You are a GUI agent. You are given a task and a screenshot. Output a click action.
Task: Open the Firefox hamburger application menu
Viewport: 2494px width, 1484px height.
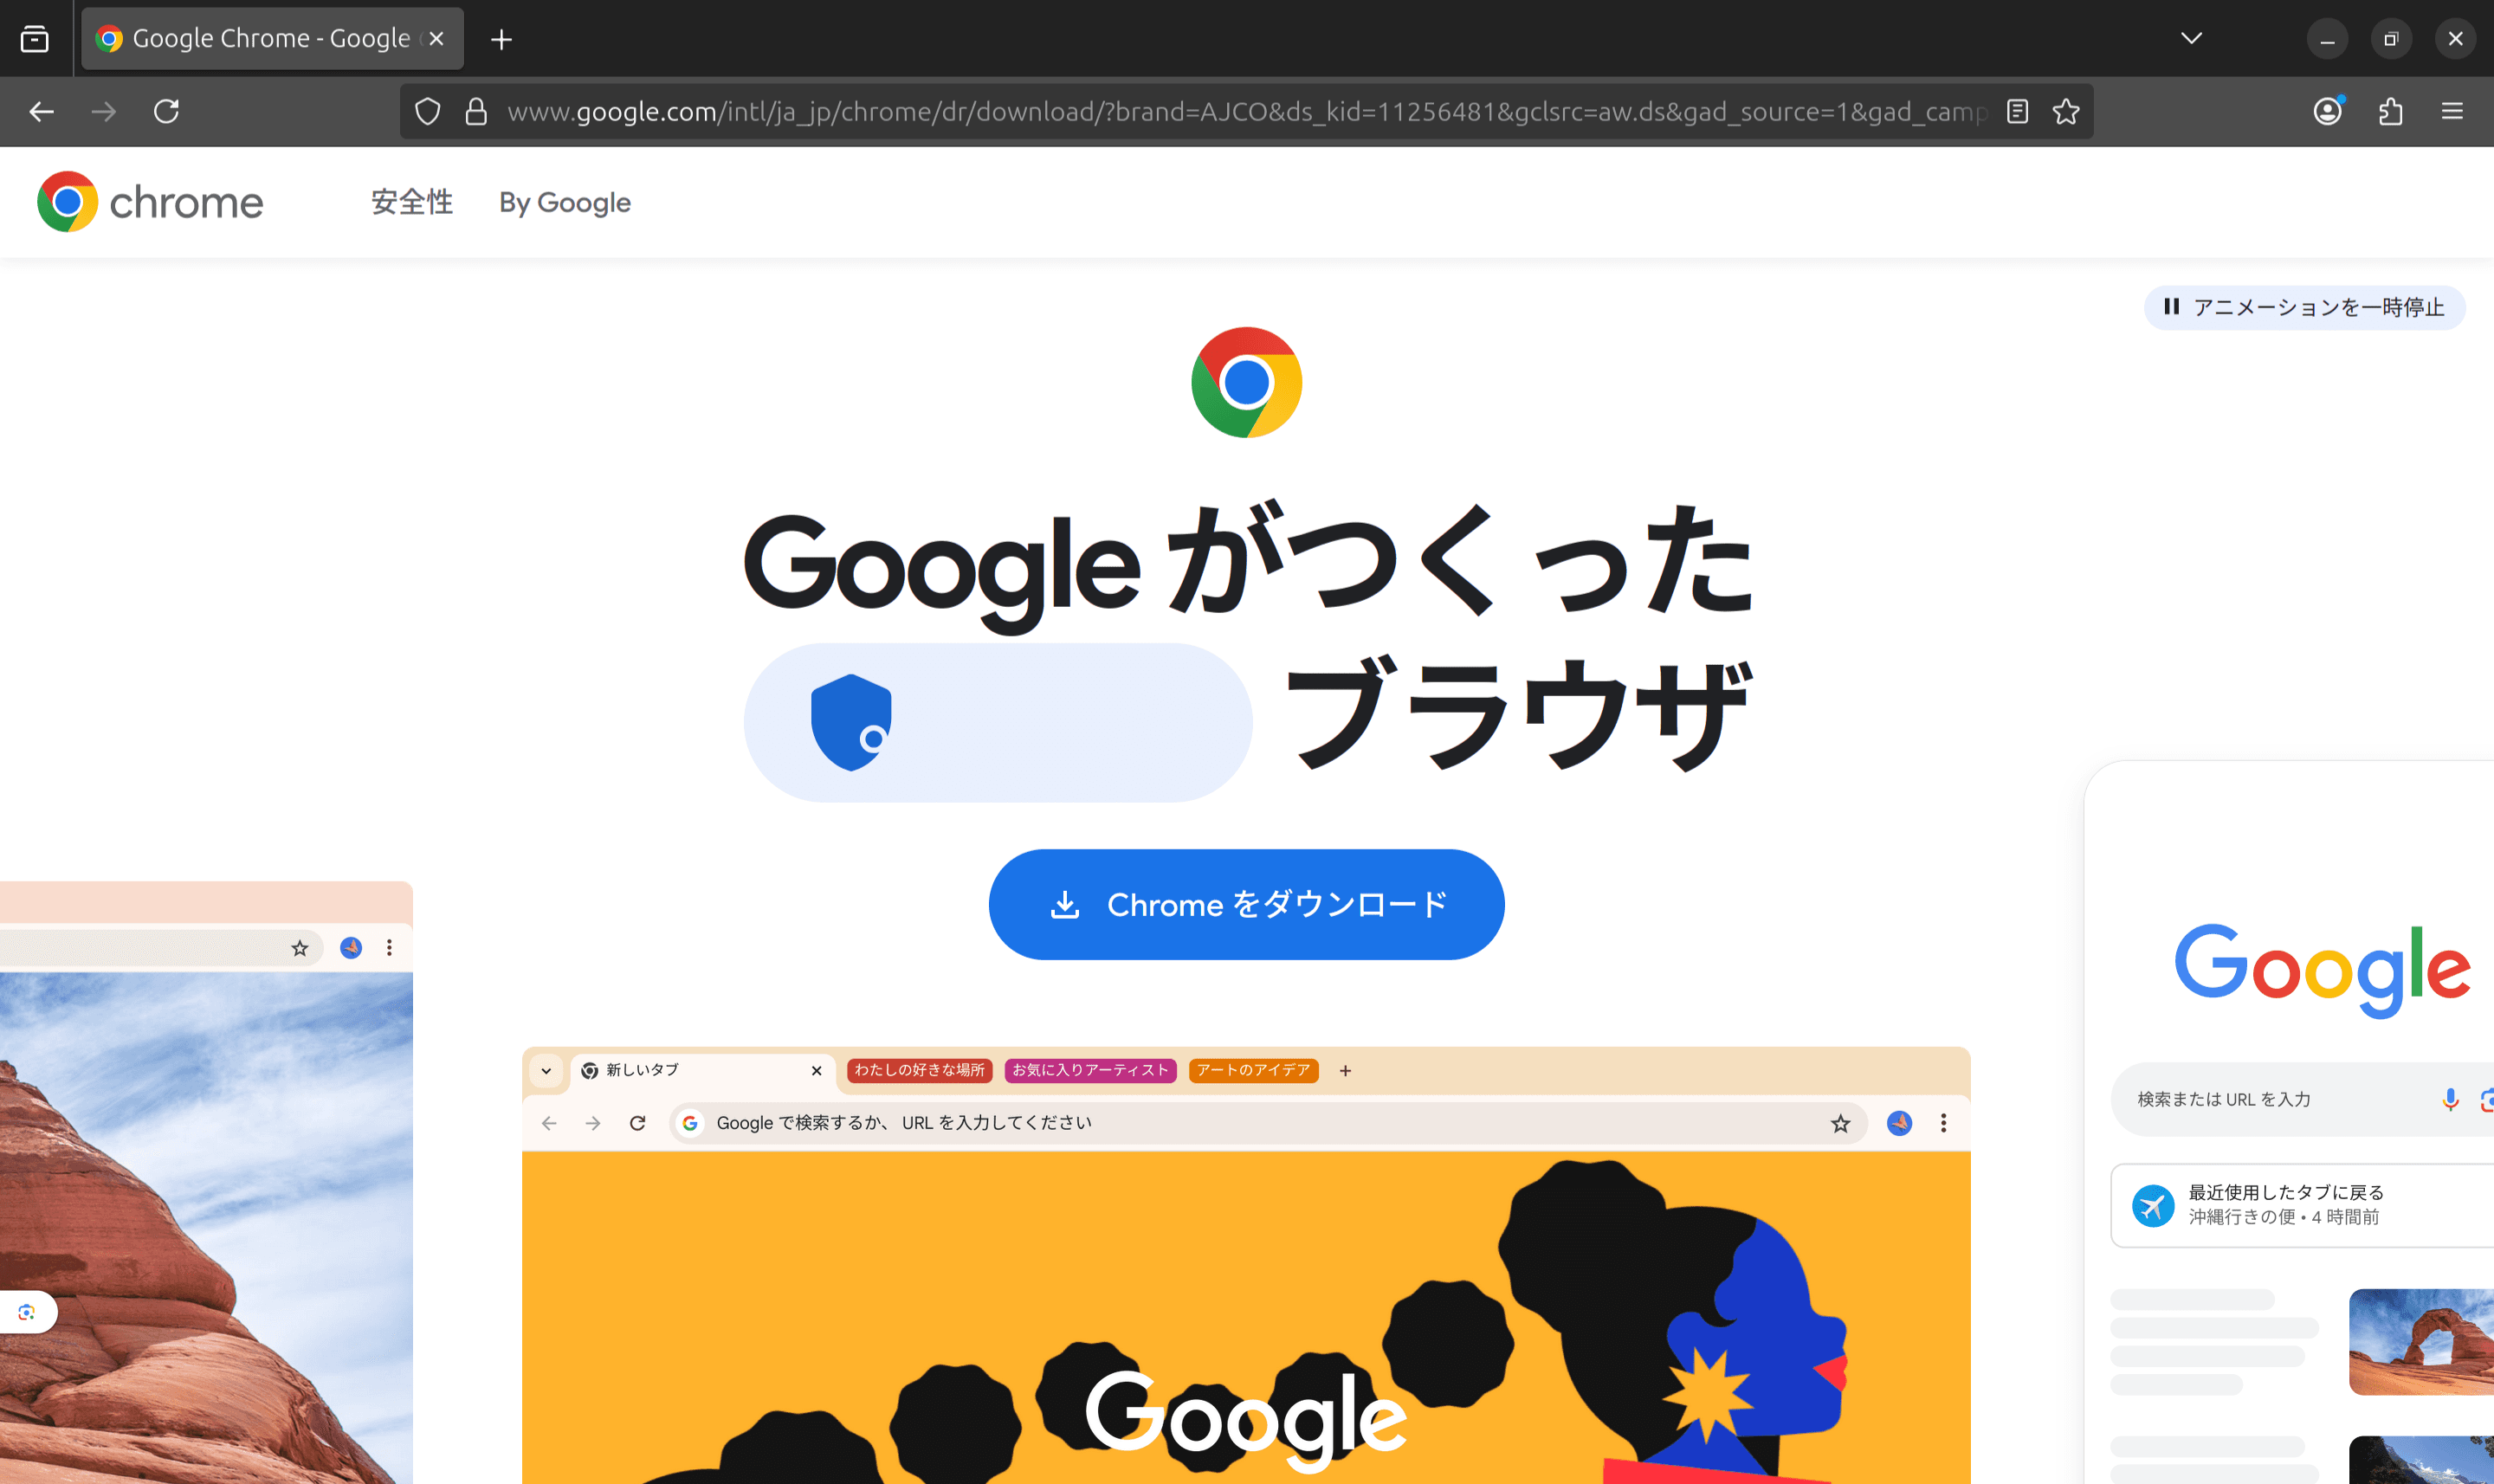pos(2452,111)
